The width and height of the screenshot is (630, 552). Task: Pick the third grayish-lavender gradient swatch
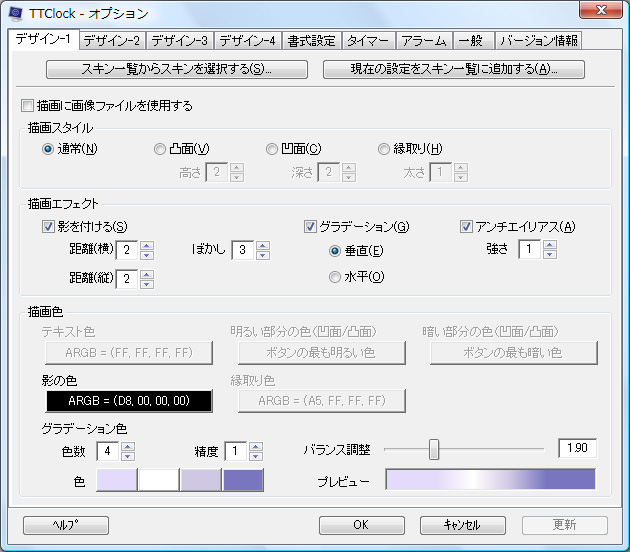(201, 480)
